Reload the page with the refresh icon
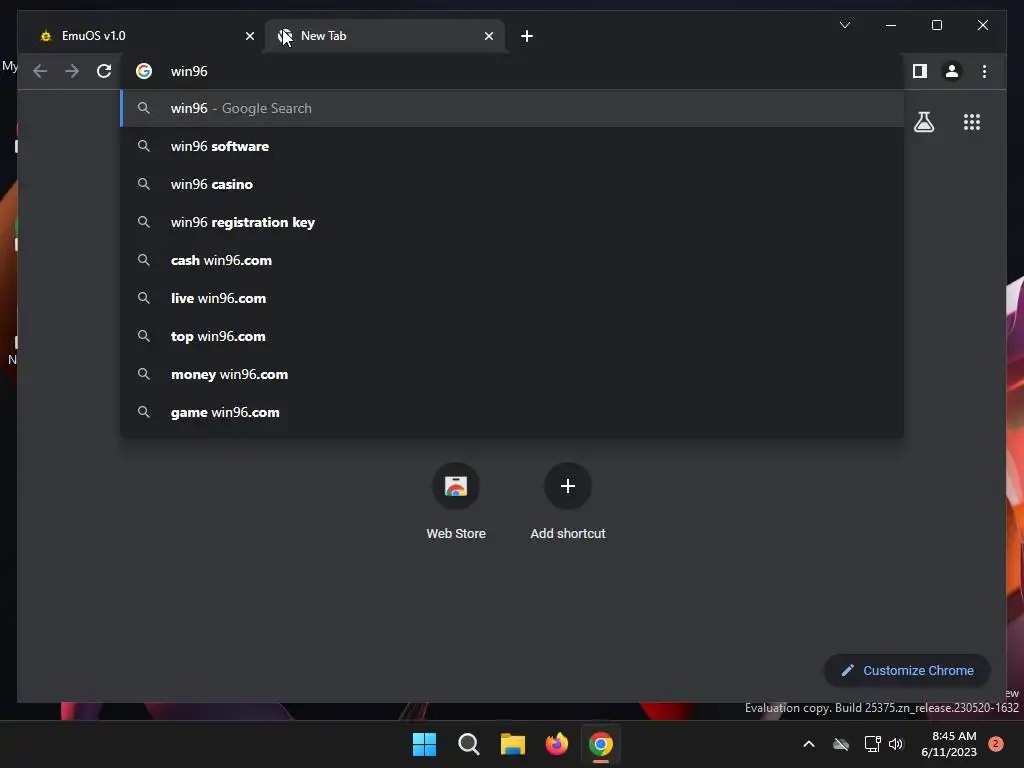 point(104,71)
